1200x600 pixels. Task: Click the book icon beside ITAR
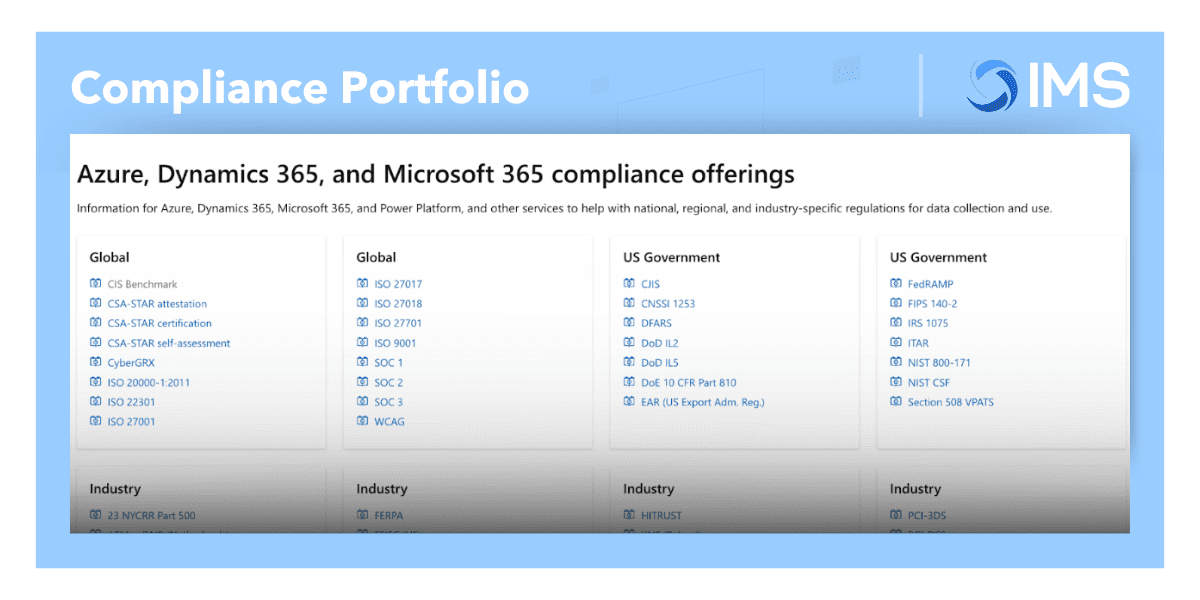coord(897,343)
